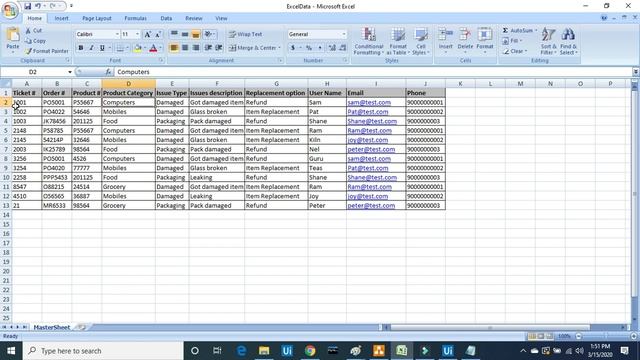The image size is (640, 360).
Task: Toggle Underline formatting
Action: (x=102, y=48)
